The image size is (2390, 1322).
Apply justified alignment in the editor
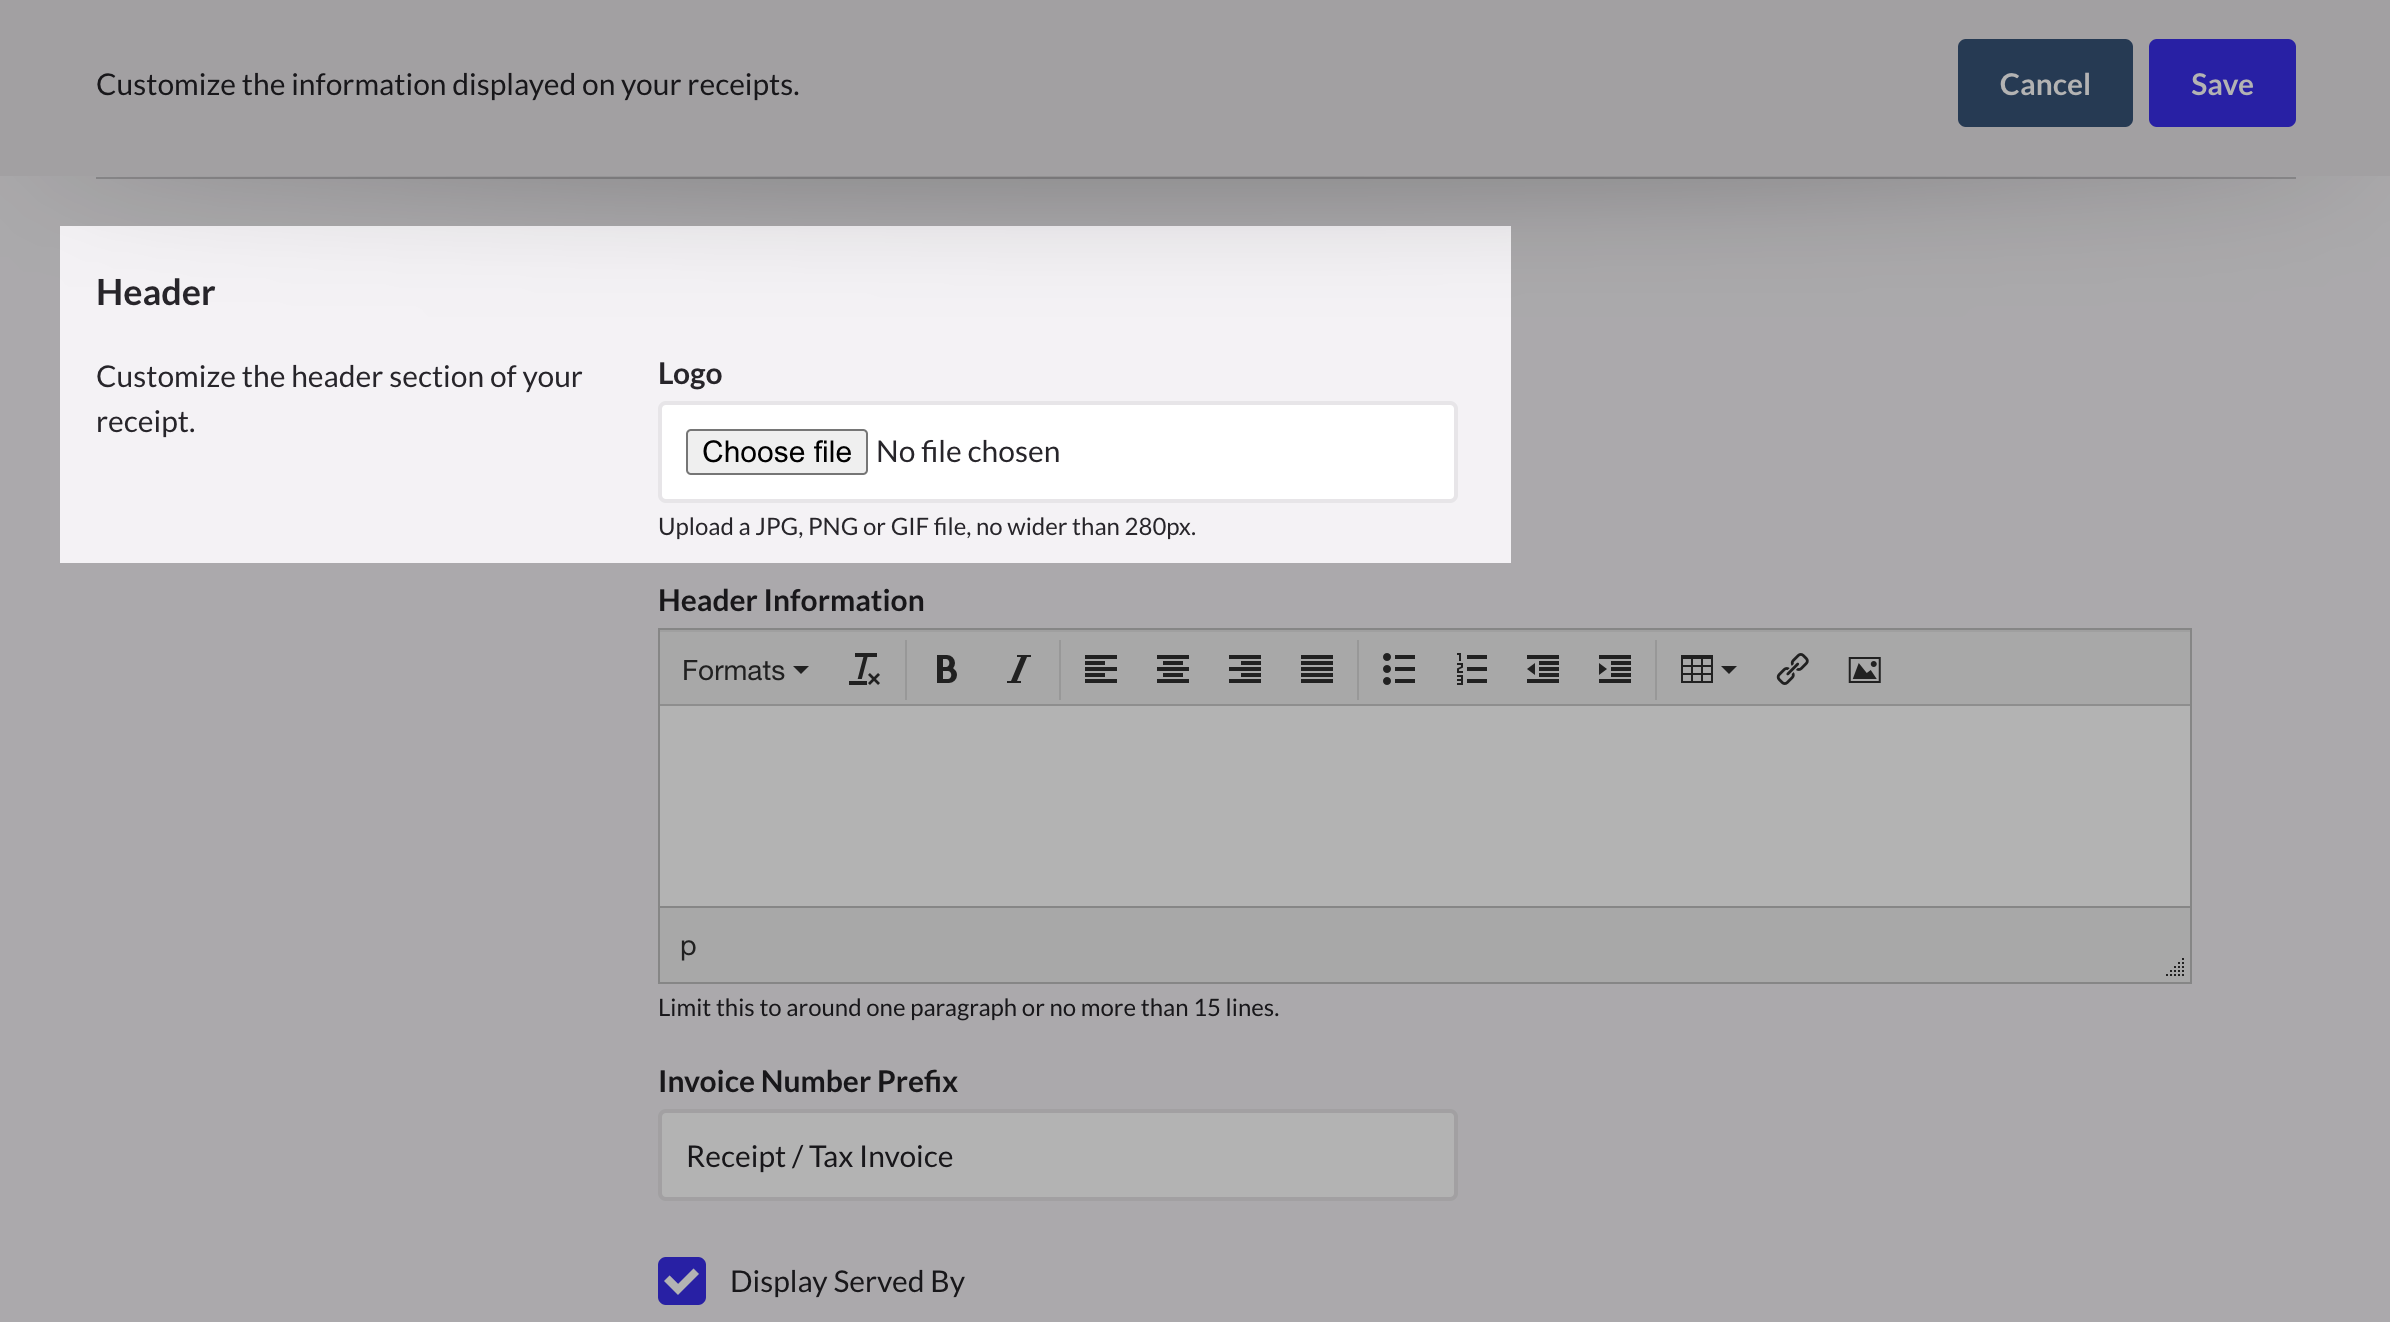pyautogui.click(x=1317, y=669)
